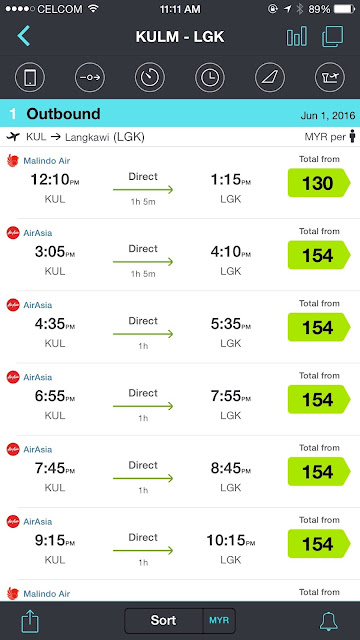The image size is (360, 640).
Task: Tap the share icon
Action: point(30,621)
